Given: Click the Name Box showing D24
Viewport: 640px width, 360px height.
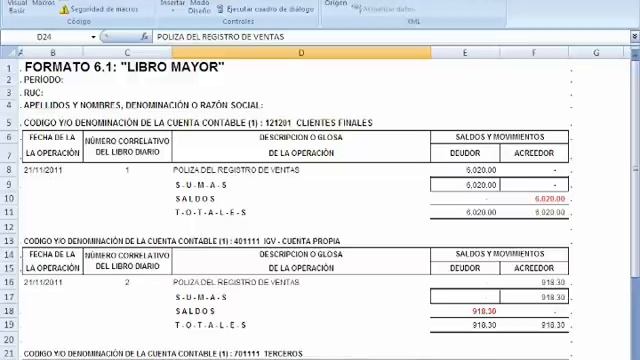Looking at the screenshot, I should (44, 37).
